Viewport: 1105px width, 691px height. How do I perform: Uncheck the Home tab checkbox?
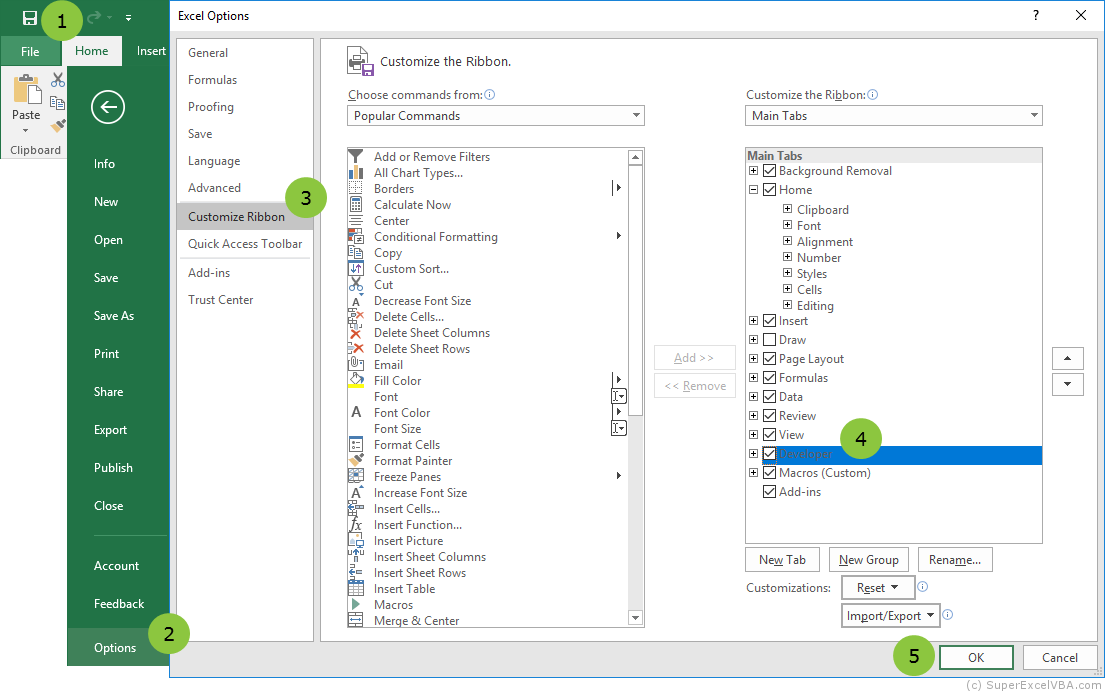[770, 189]
